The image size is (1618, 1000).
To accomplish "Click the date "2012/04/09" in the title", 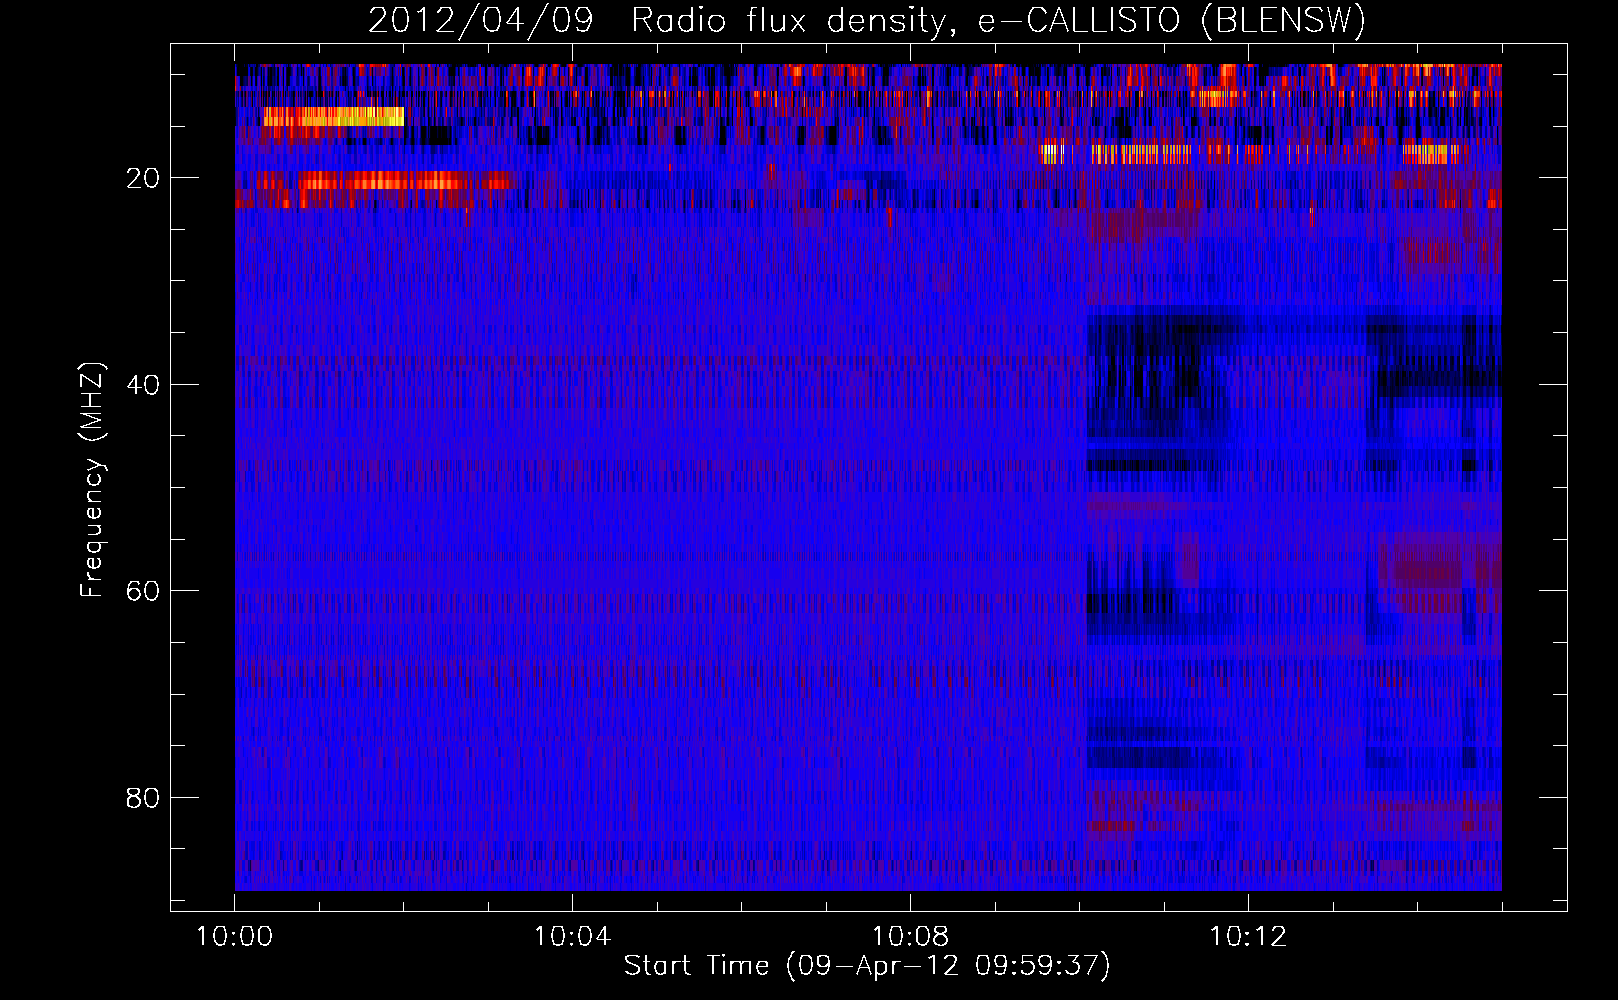I will point(481,20).
